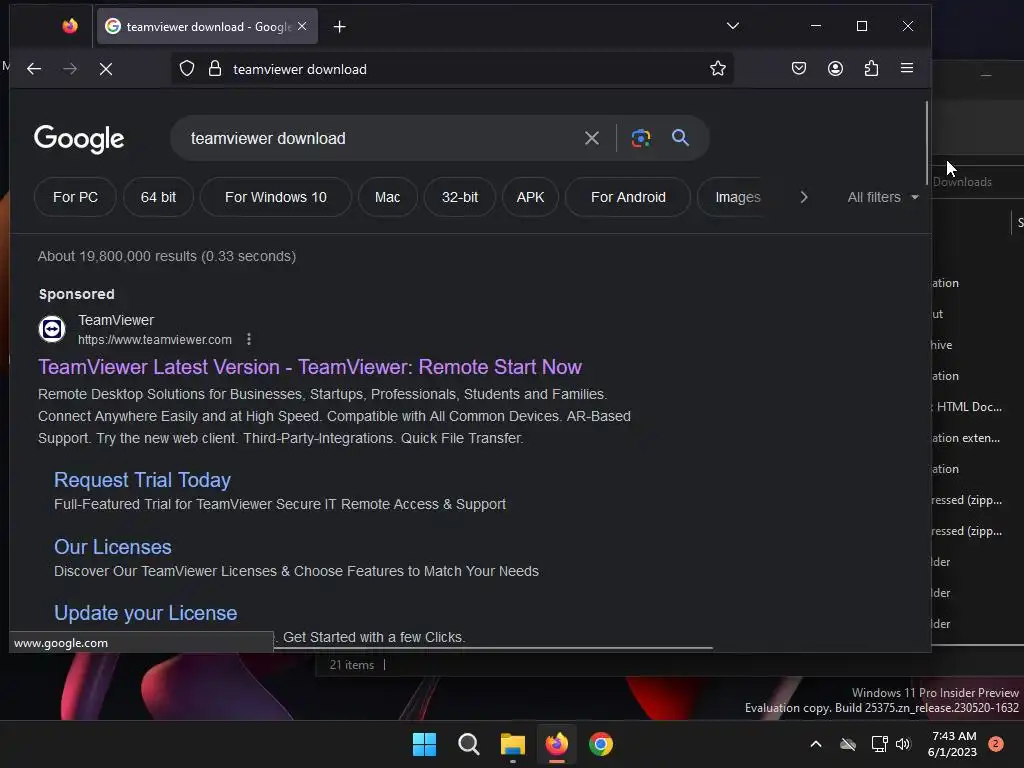The width and height of the screenshot is (1024, 768).
Task: Click the Google logo
Action: click(x=79, y=138)
